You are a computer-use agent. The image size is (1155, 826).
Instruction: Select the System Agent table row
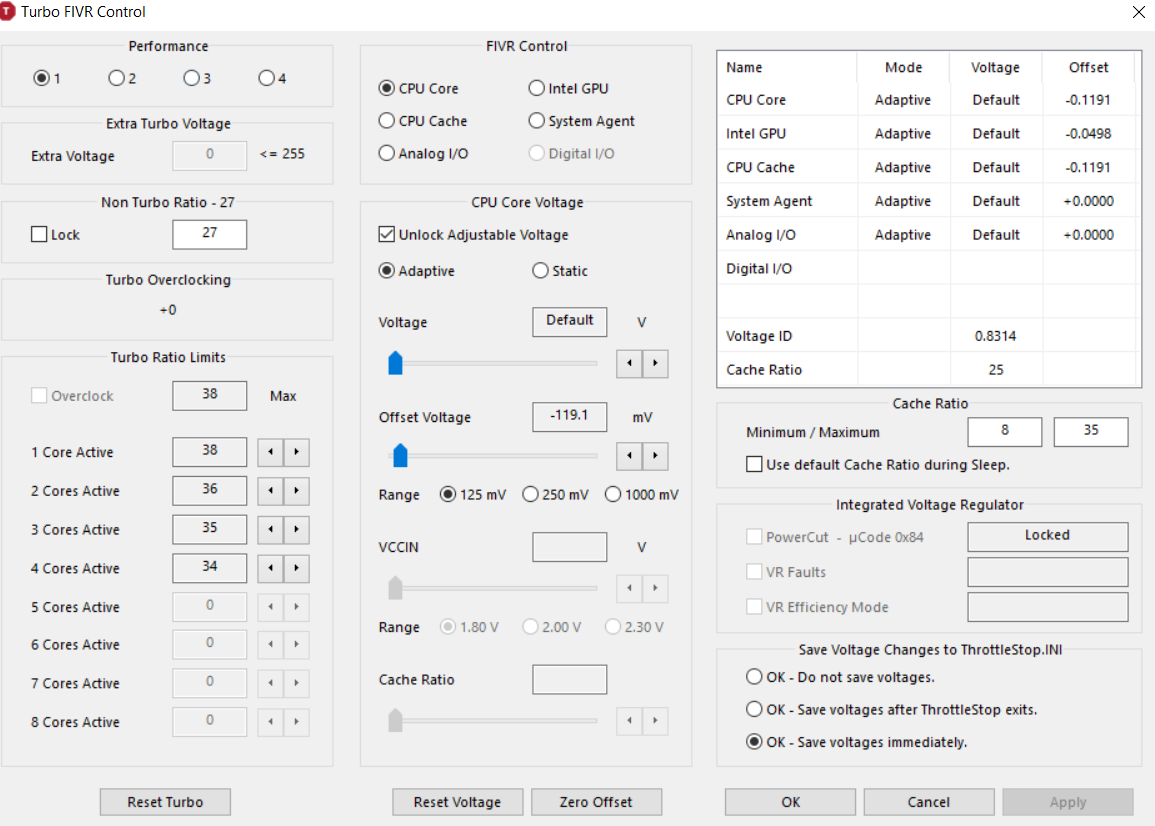coord(929,201)
